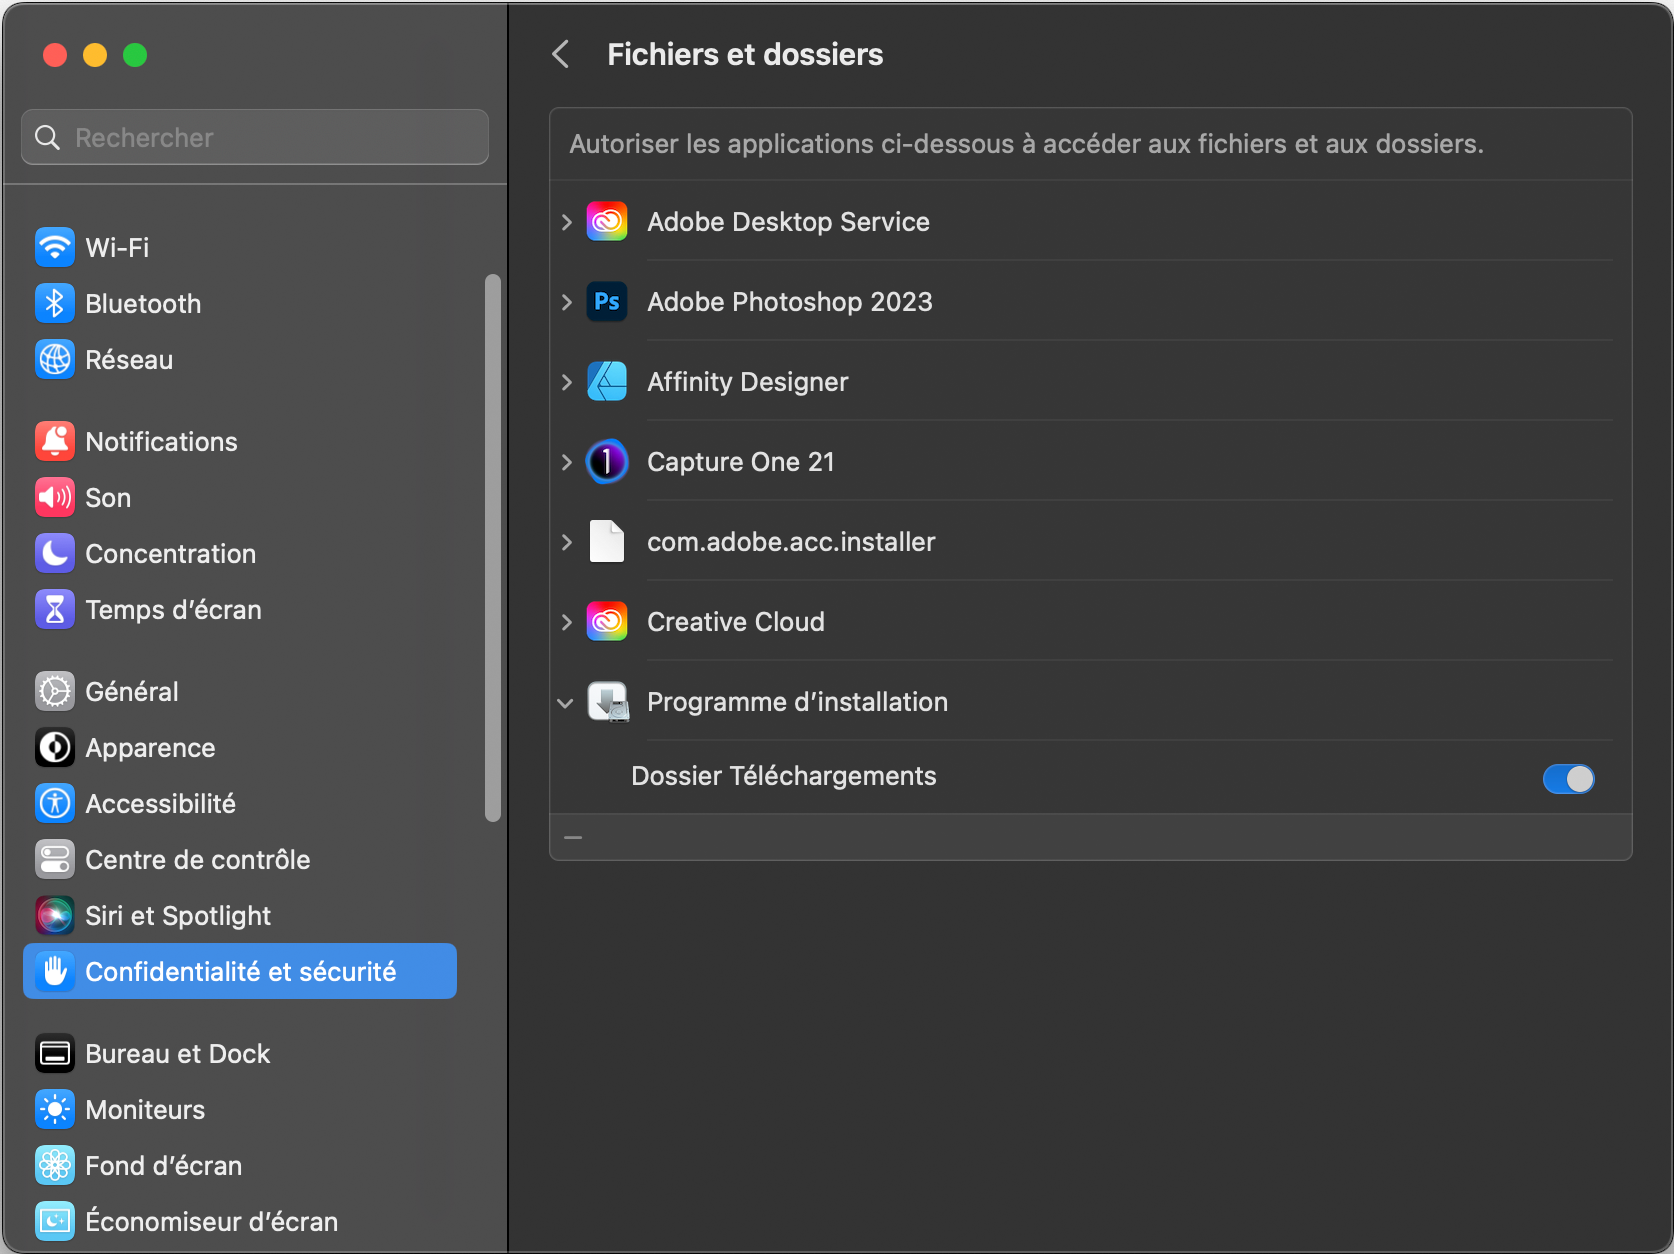The height and width of the screenshot is (1254, 1674).
Task: Click the Capture One 21 app icon
Action: (x=607, y=461)
